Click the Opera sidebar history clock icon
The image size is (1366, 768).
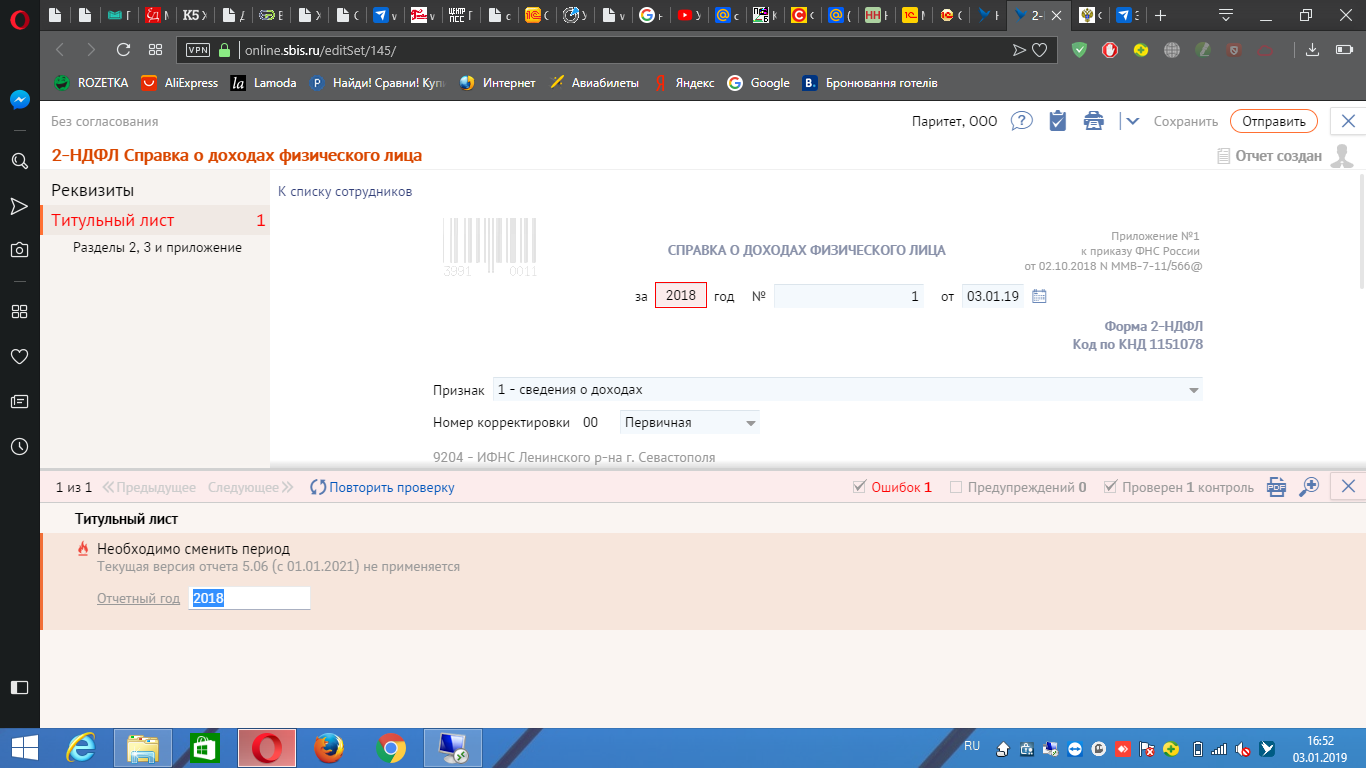coord(19,447)
